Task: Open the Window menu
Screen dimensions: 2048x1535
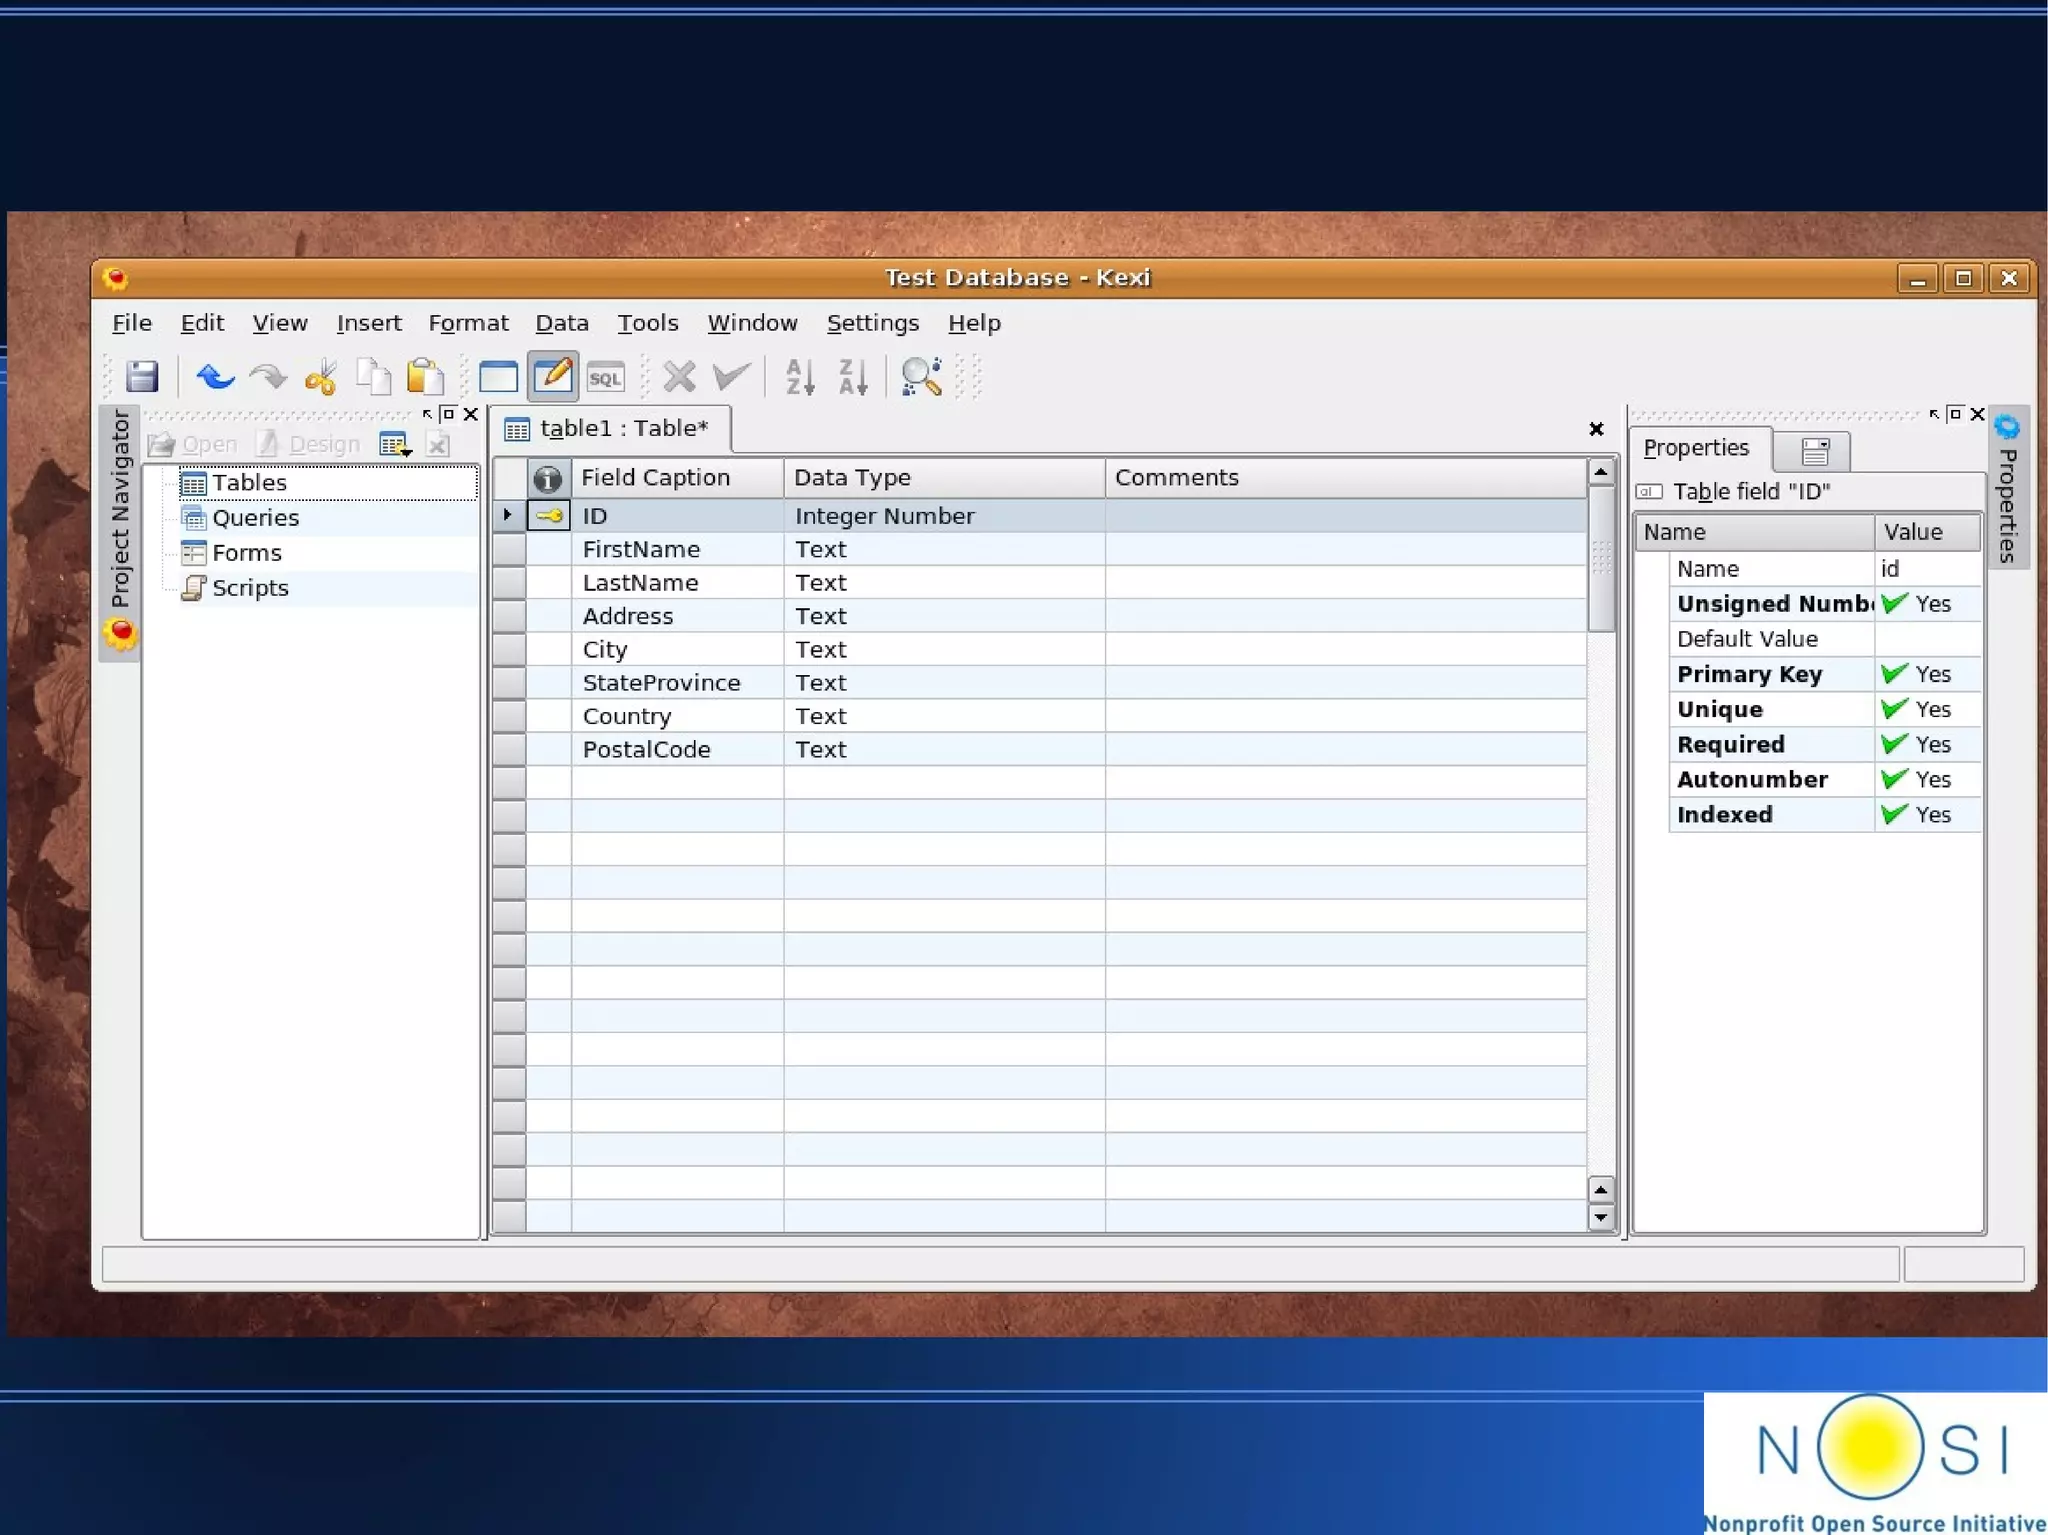Action: point(752,323)
